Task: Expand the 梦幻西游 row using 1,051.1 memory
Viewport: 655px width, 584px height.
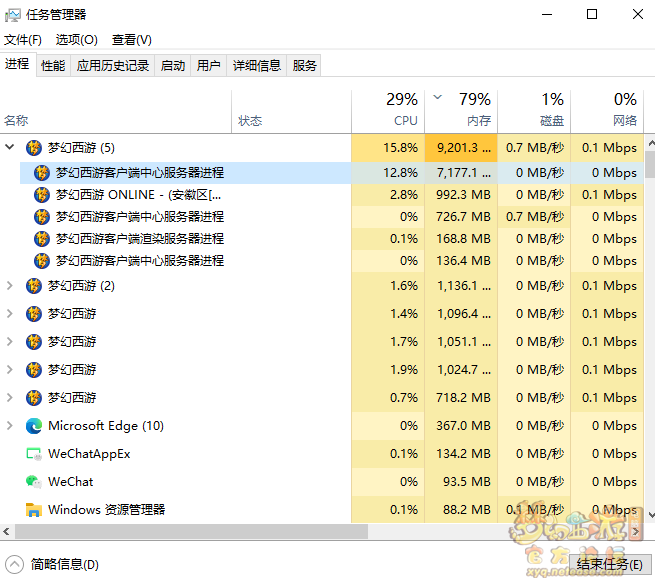Action: click(x=10, y=342)
